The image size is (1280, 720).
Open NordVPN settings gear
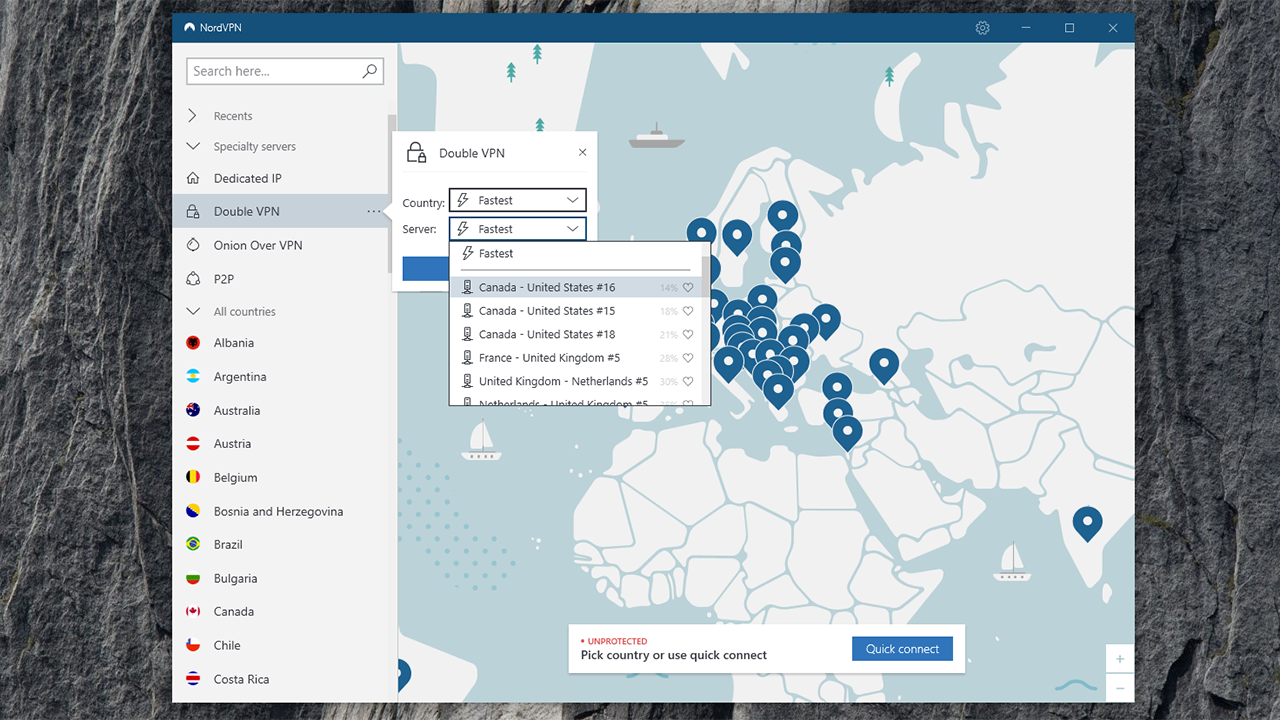982,28
